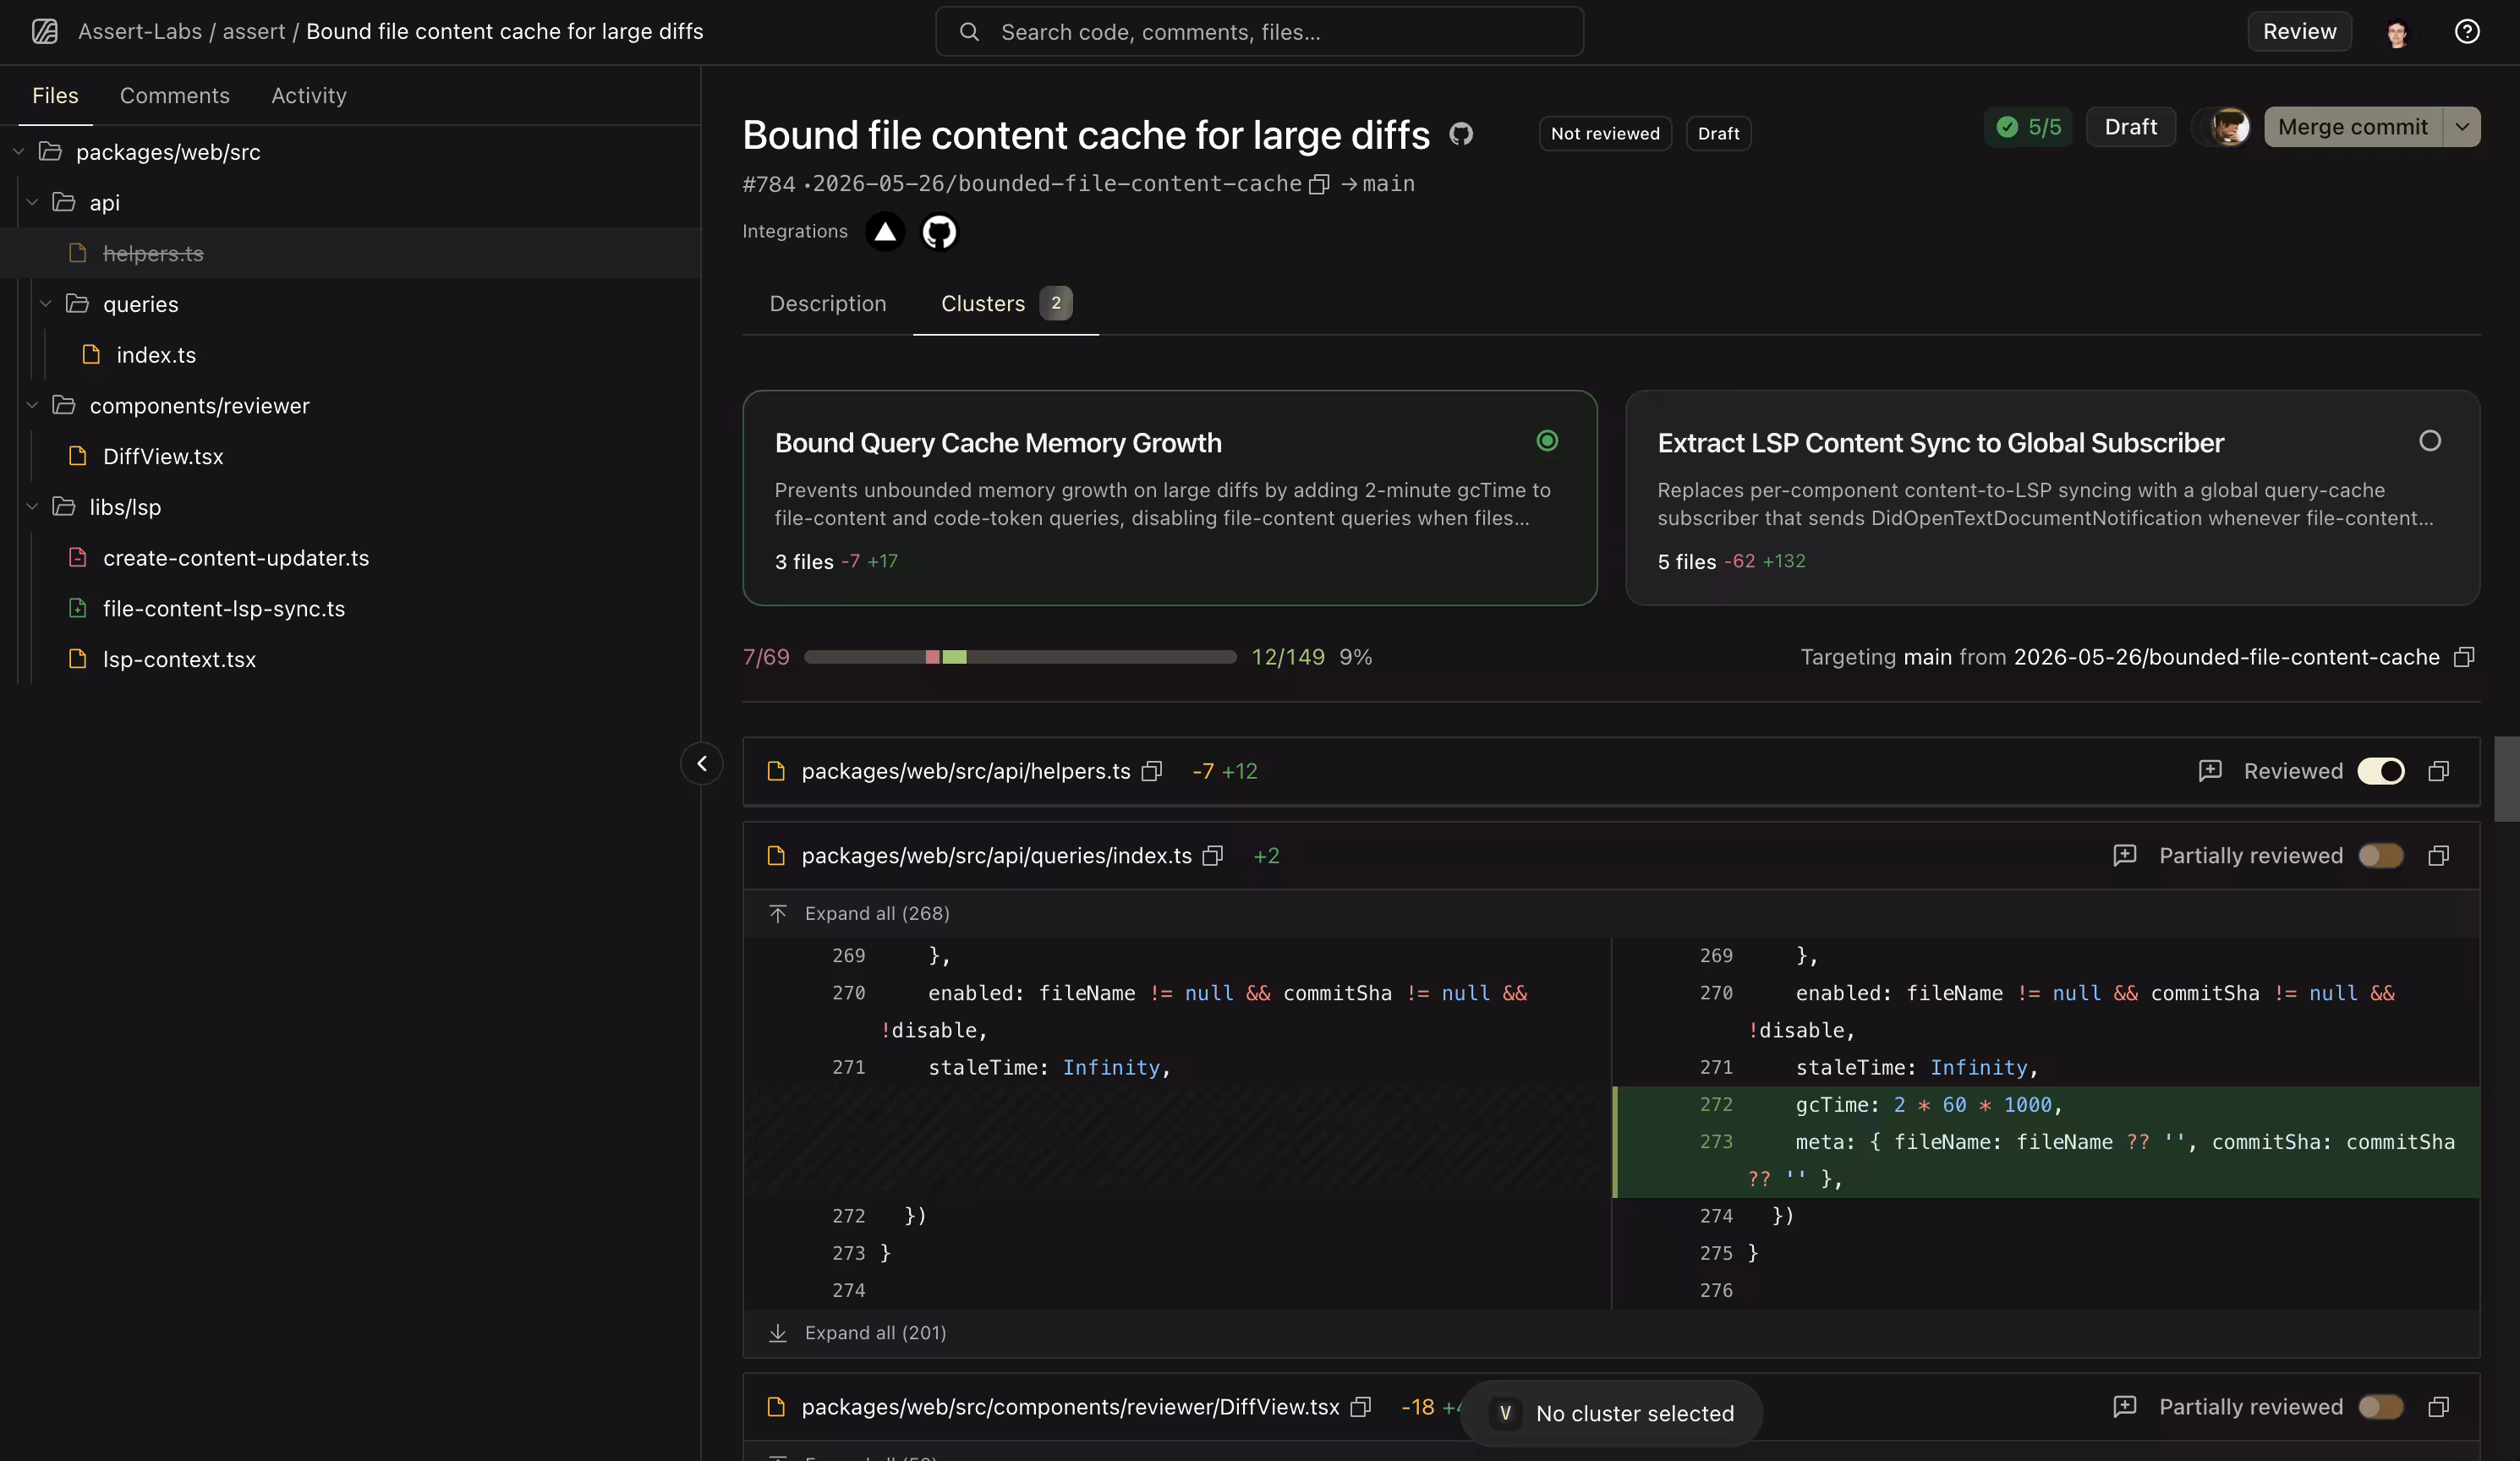
Task: Open Assert-Labs breadcrumb link
Action: [140, 32]
